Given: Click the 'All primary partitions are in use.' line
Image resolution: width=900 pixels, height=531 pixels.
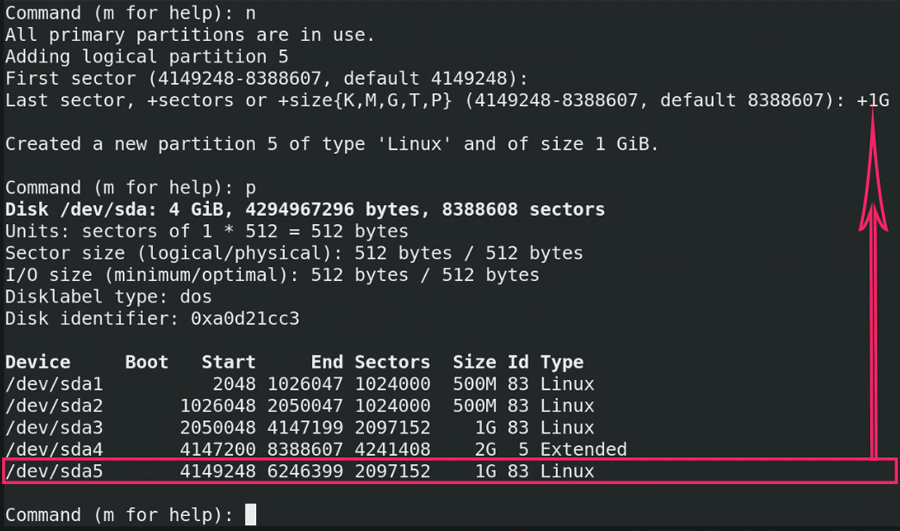Looking at the screenshot, I should tap(190, 34).
